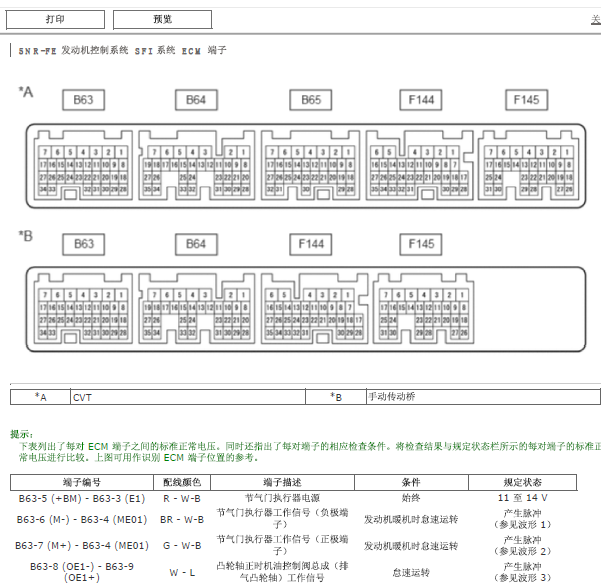Image resolution: width=601 pixels, height=585 pixels.
Task: Select the B65 connector label in diagram *A
Action: 311,100
